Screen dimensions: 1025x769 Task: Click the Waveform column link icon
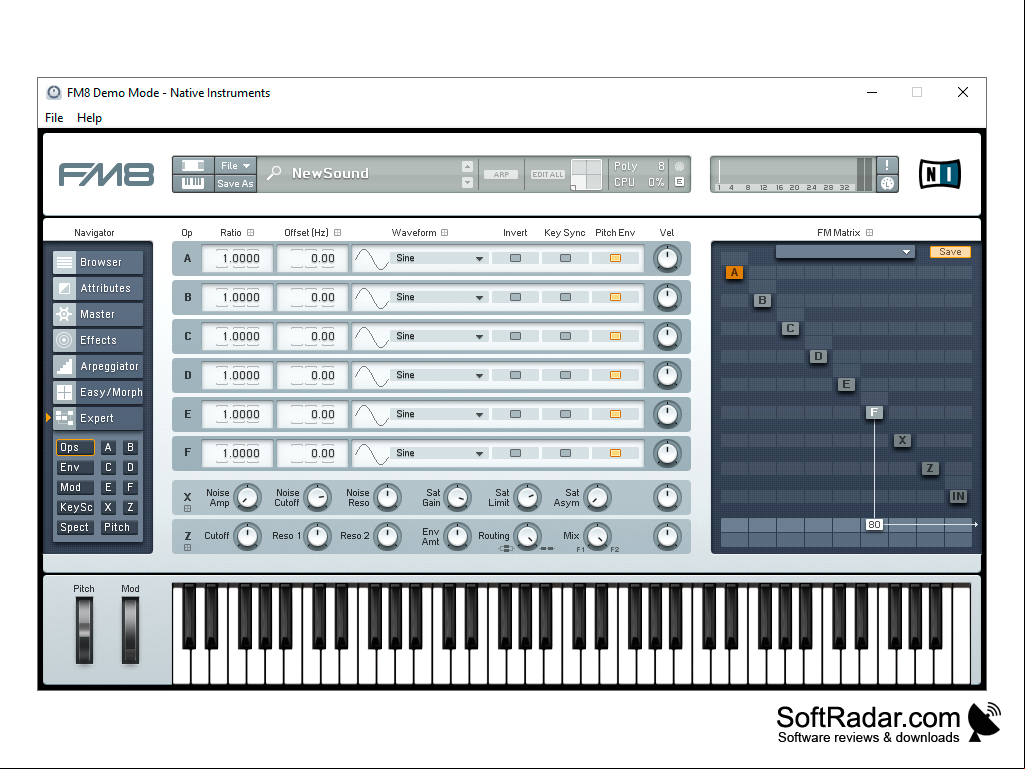coord(445,233)
